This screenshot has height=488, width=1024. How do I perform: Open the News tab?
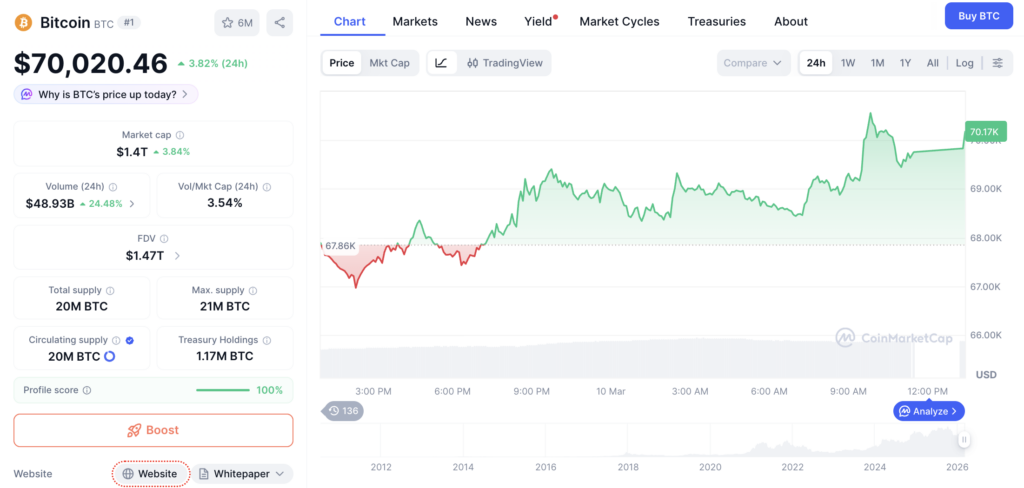[x=481, y=22]
